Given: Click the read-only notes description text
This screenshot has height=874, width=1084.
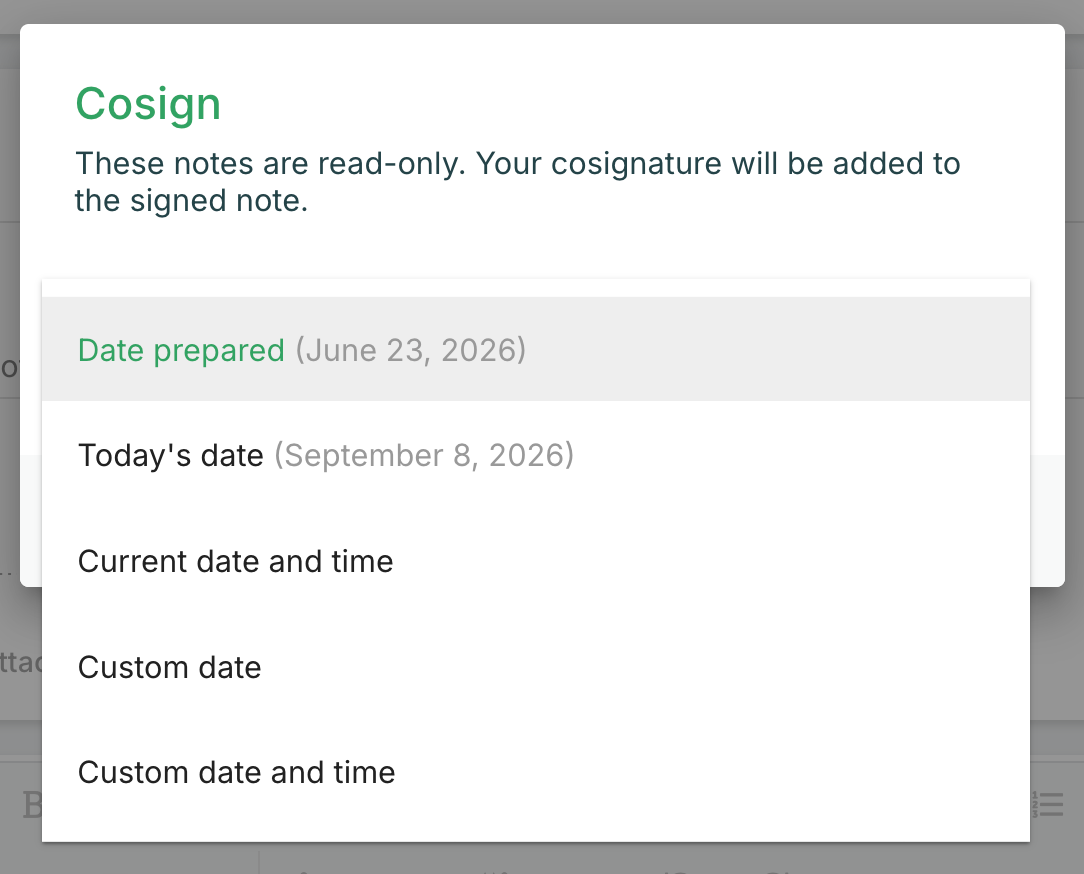Looking at the screenshot, I should (517, 182).
